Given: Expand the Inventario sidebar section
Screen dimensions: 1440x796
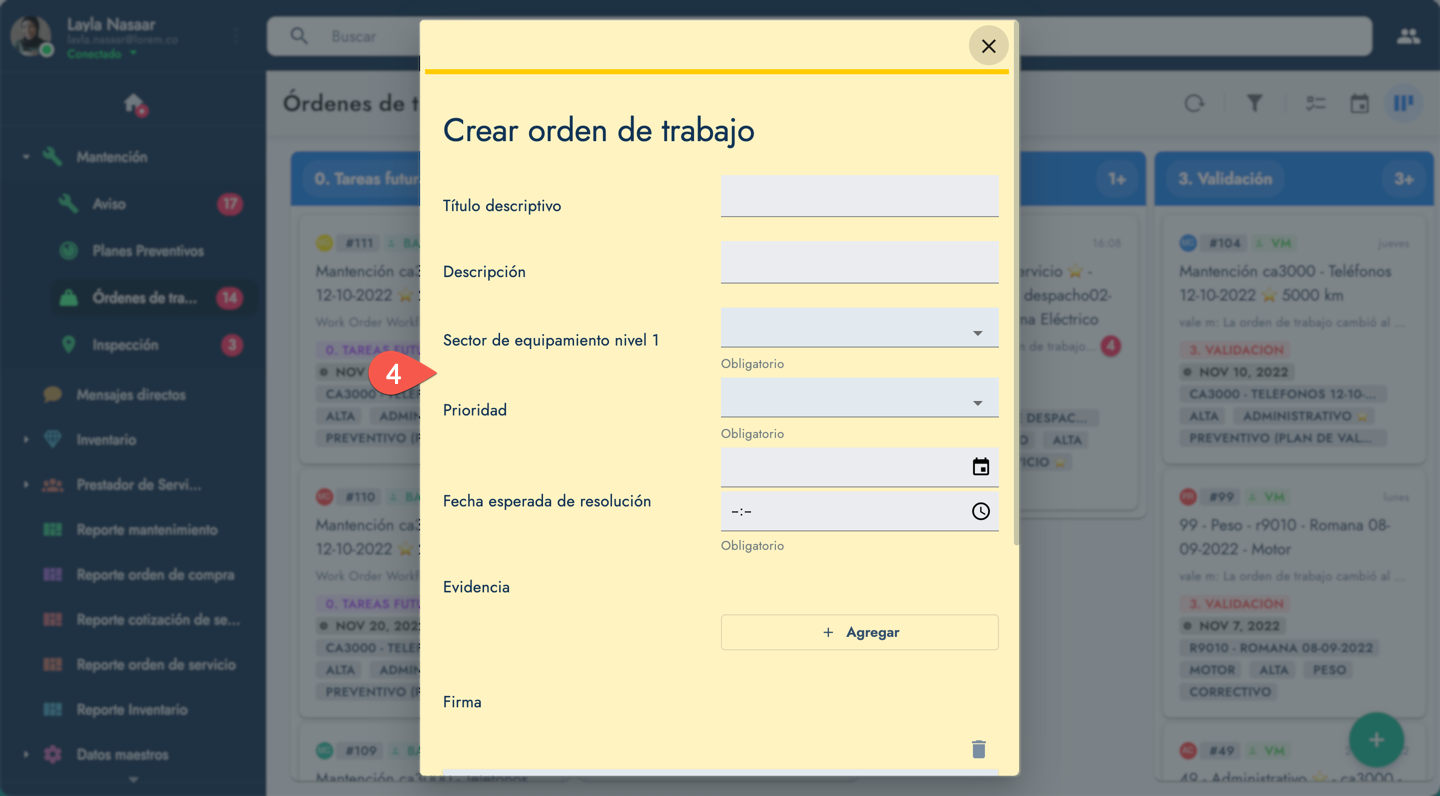Looking at the screenshot, I should [26, 440].
